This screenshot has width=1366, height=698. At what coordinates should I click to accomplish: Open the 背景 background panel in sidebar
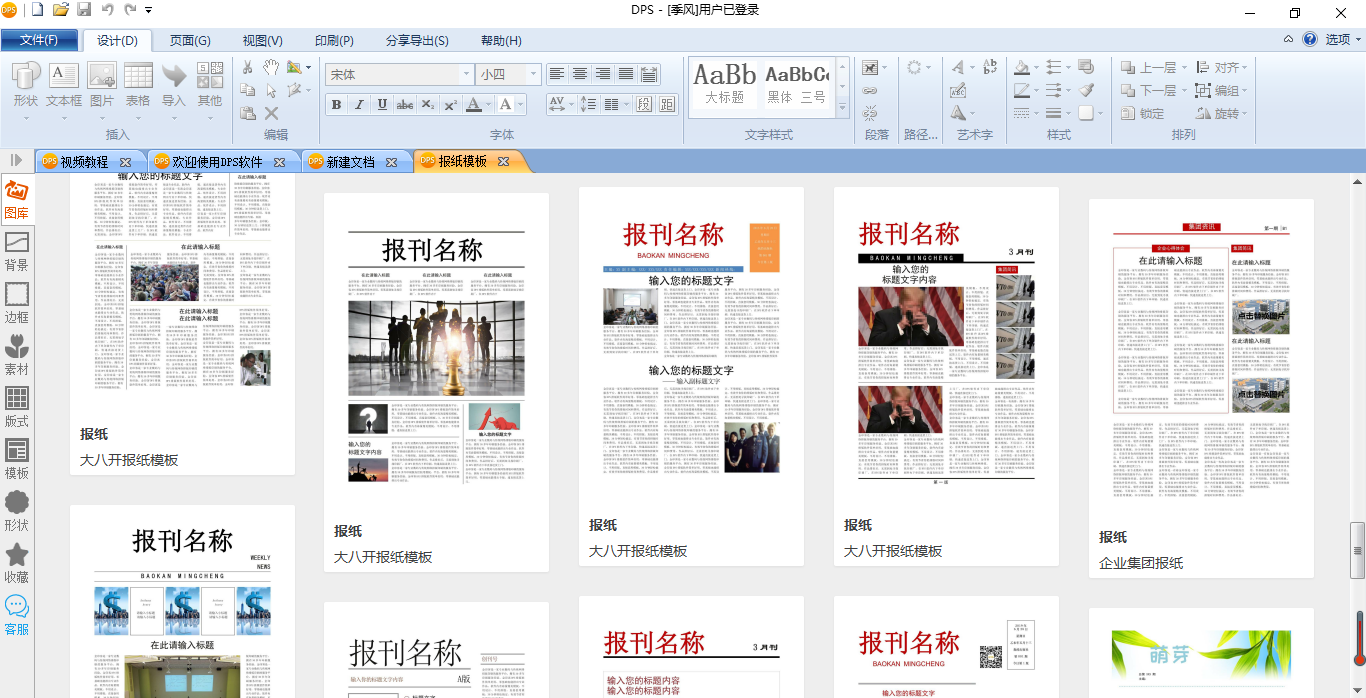tap(17, 251)
